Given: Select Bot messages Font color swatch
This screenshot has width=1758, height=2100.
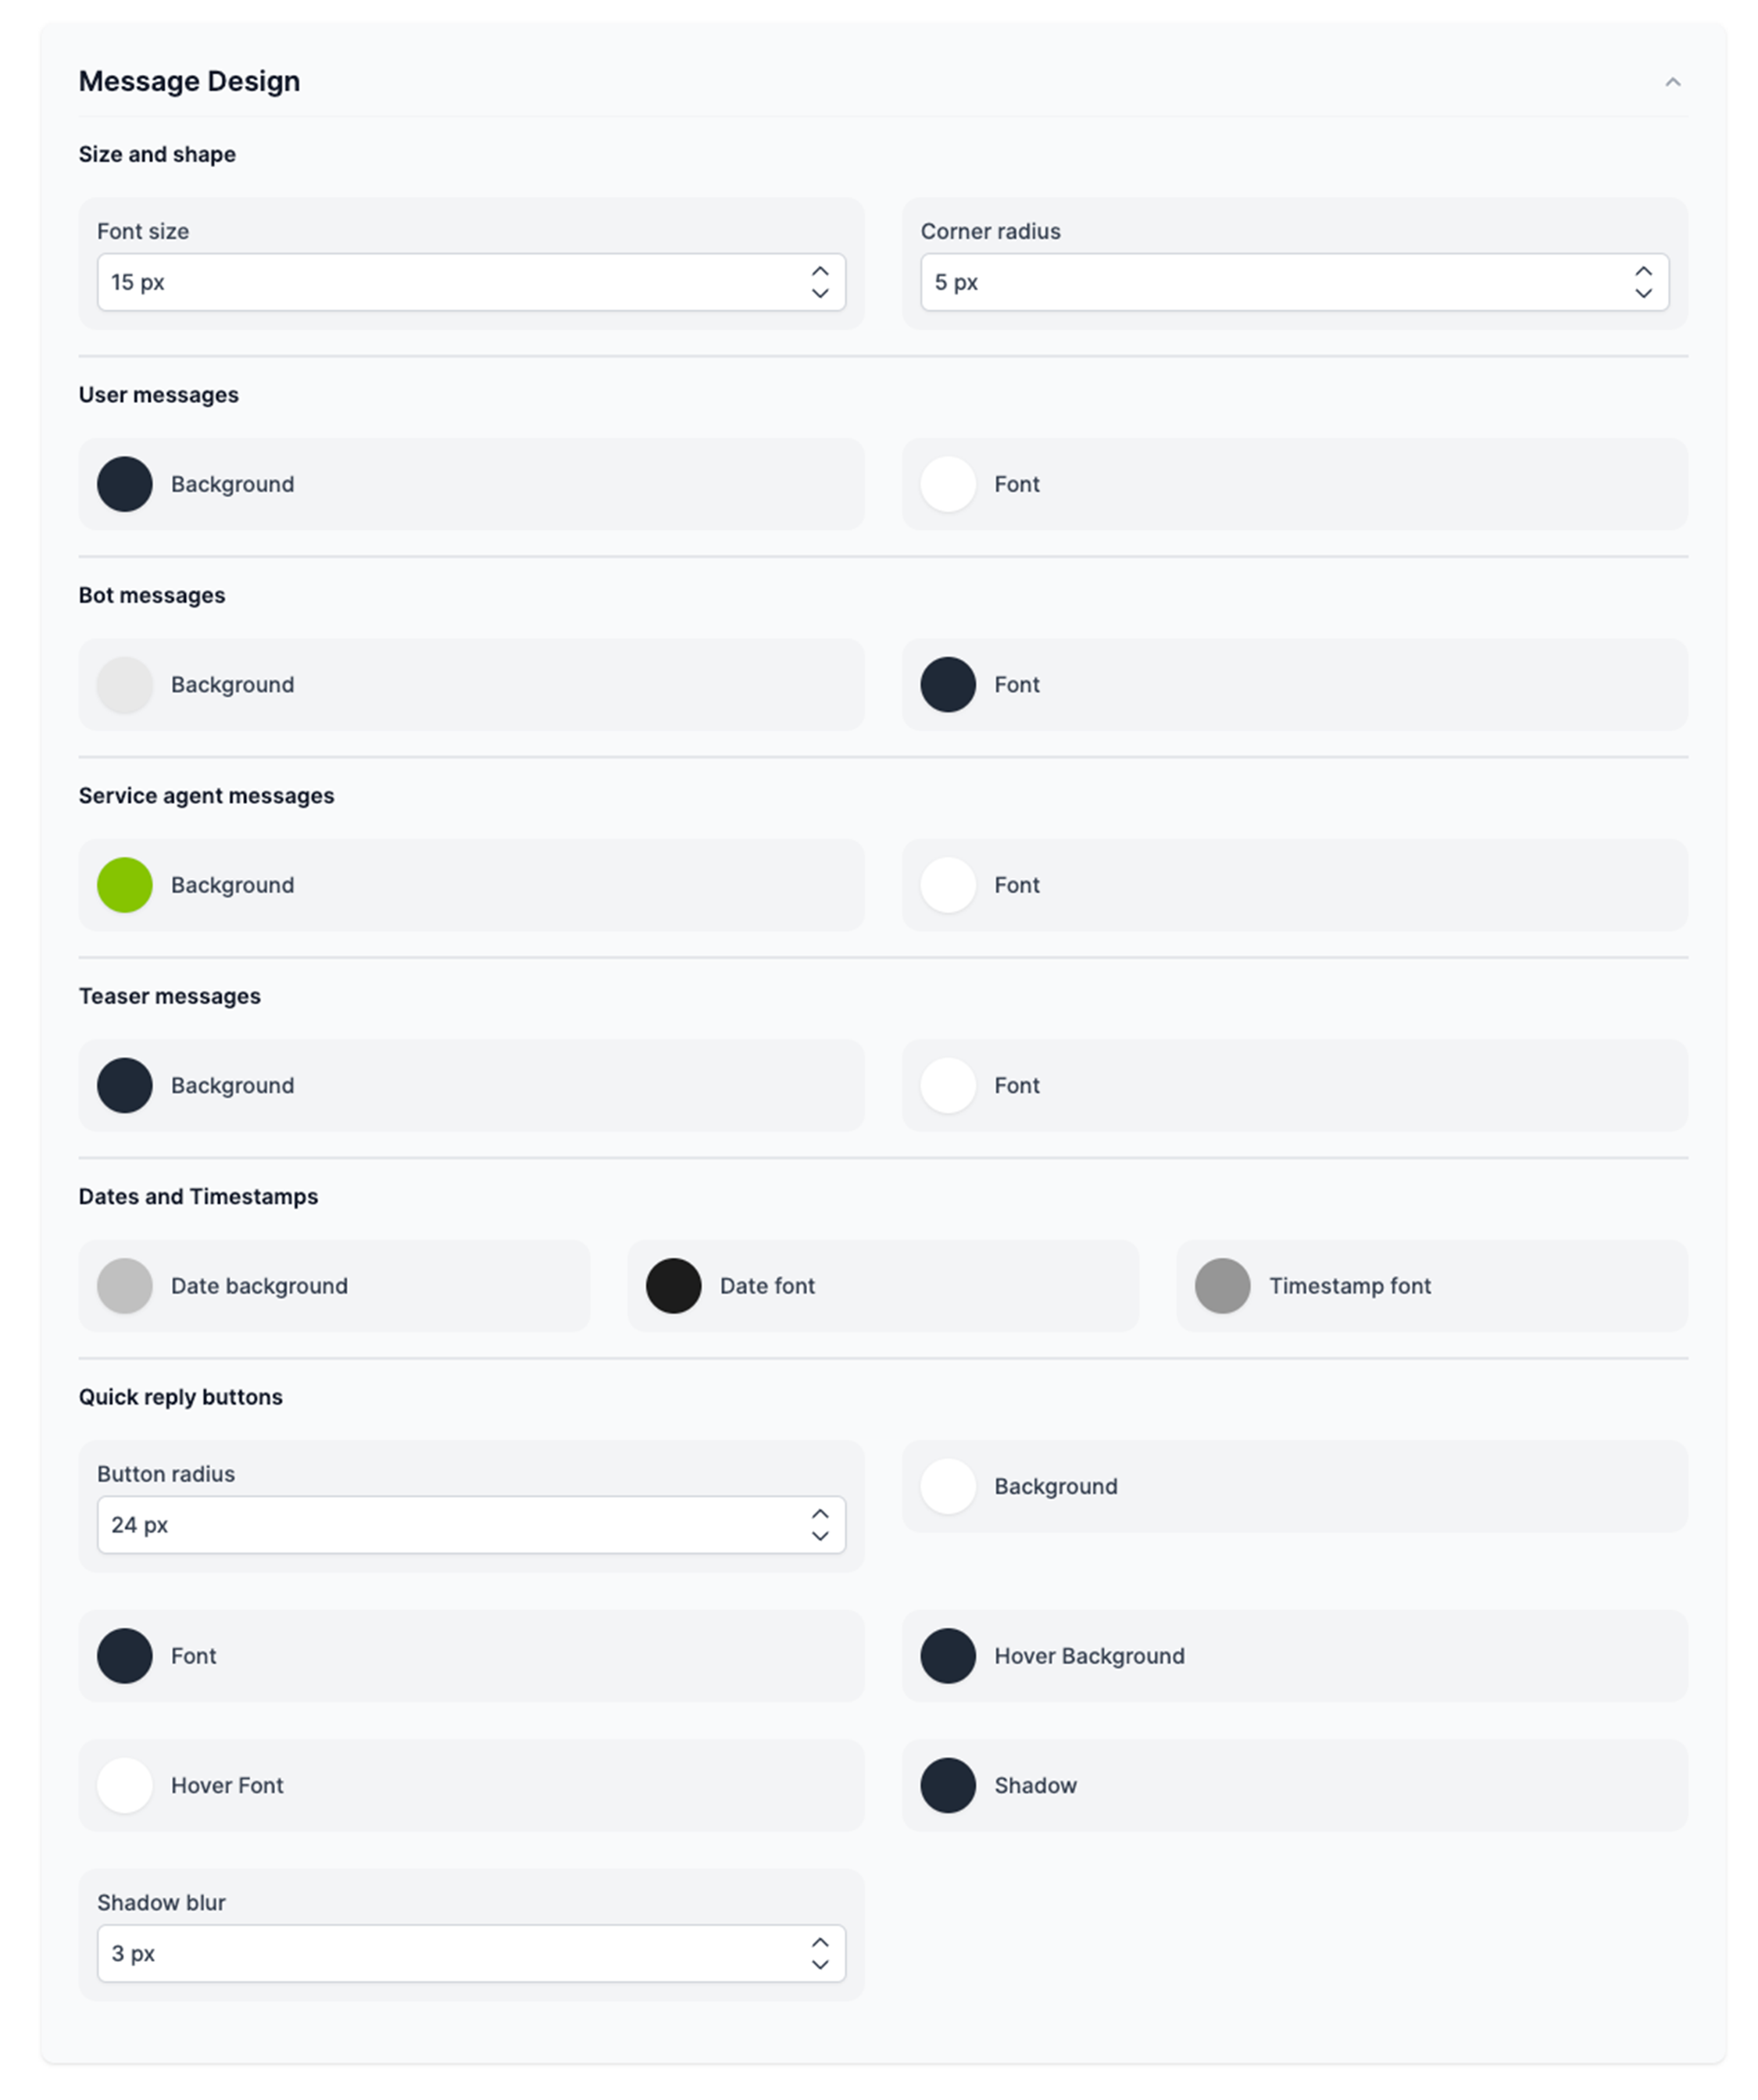Looking at the screenshot, I should [x=948, y=685].
